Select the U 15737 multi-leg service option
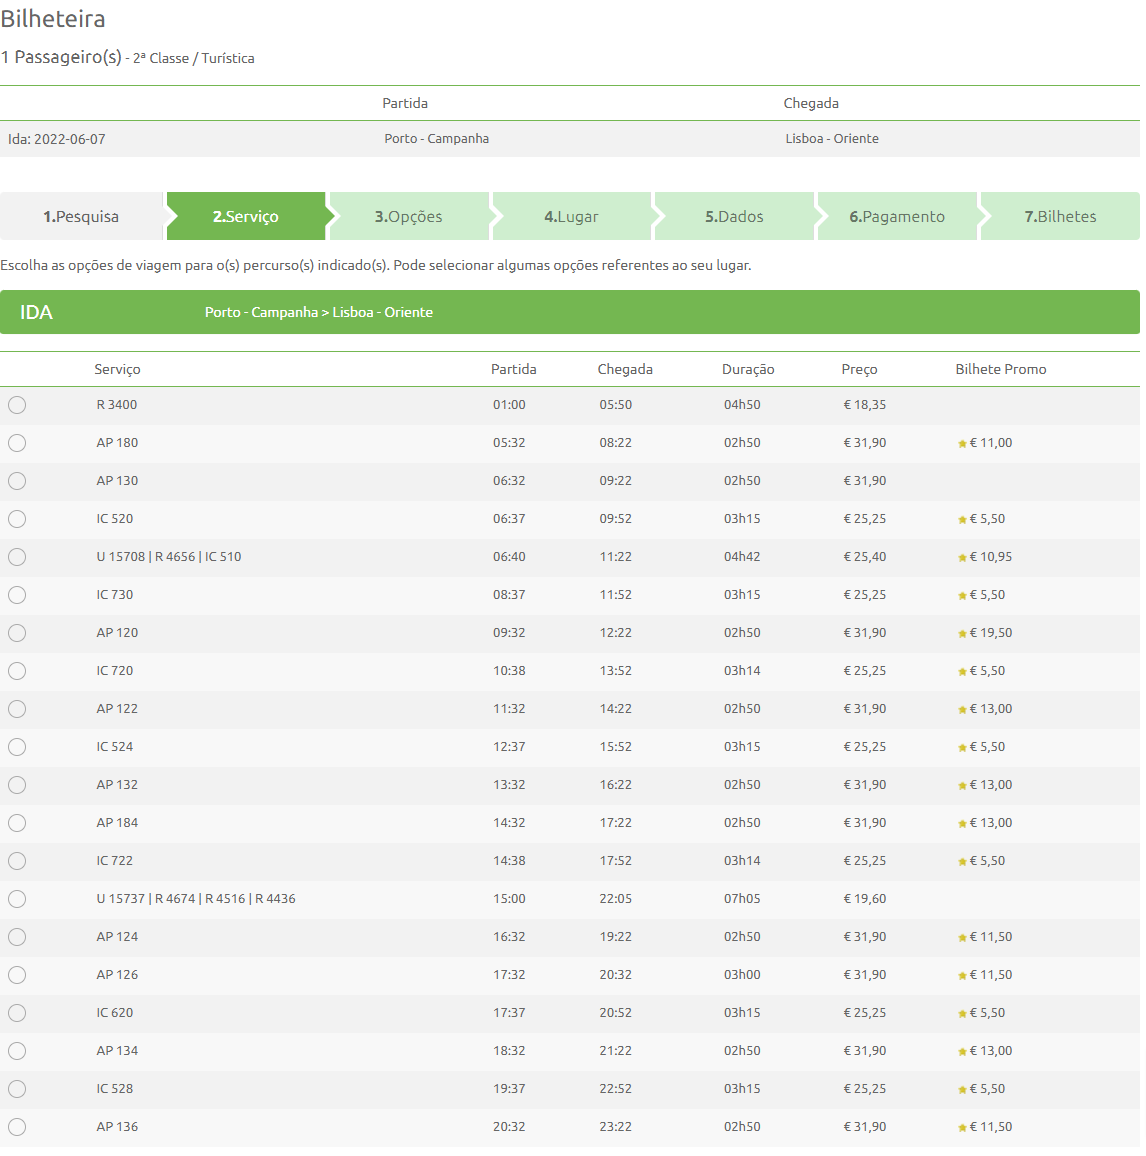 [x=17, y=899]
